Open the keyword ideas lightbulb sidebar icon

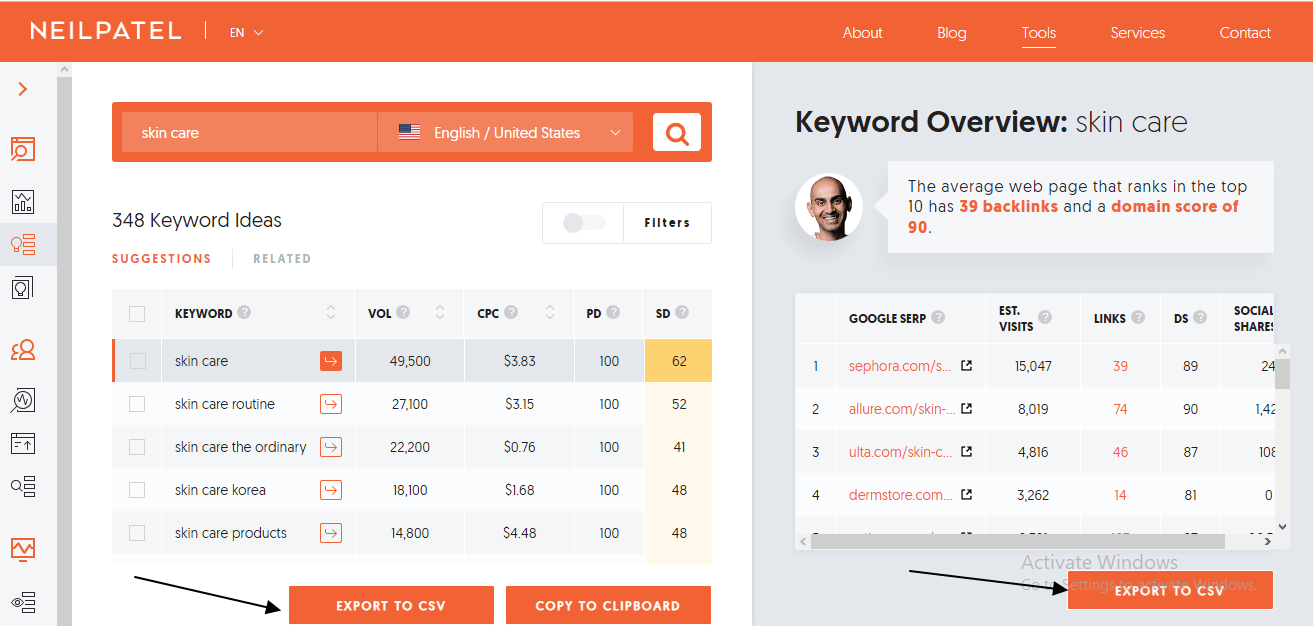[23, 245]
